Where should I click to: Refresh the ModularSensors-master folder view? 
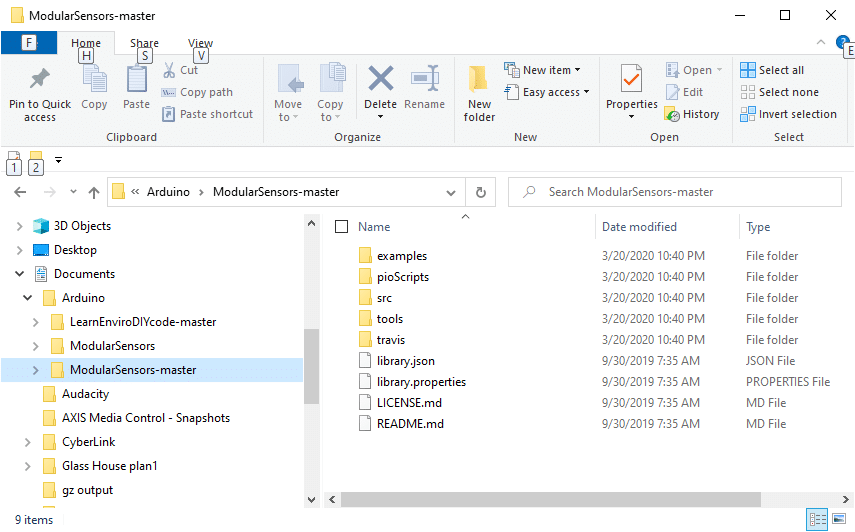(481, 192)
